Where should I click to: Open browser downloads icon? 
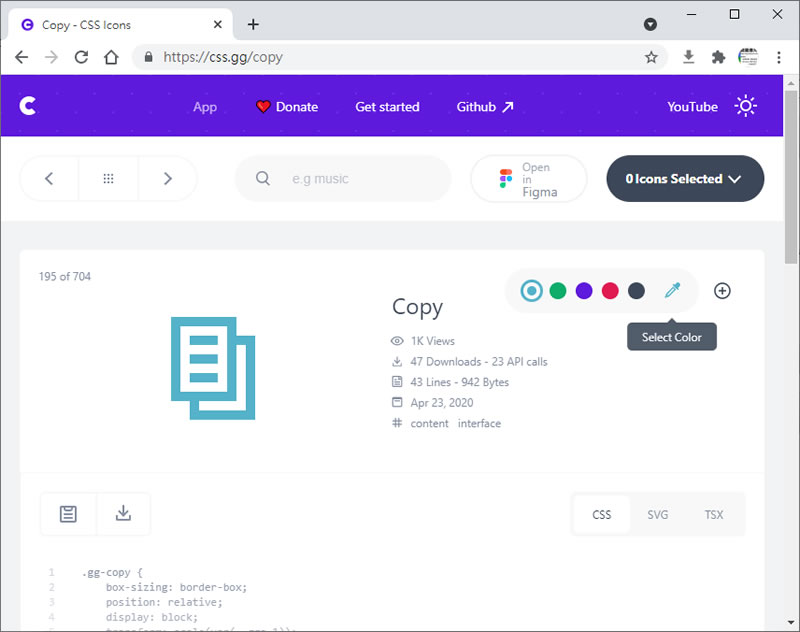[688, 57]
